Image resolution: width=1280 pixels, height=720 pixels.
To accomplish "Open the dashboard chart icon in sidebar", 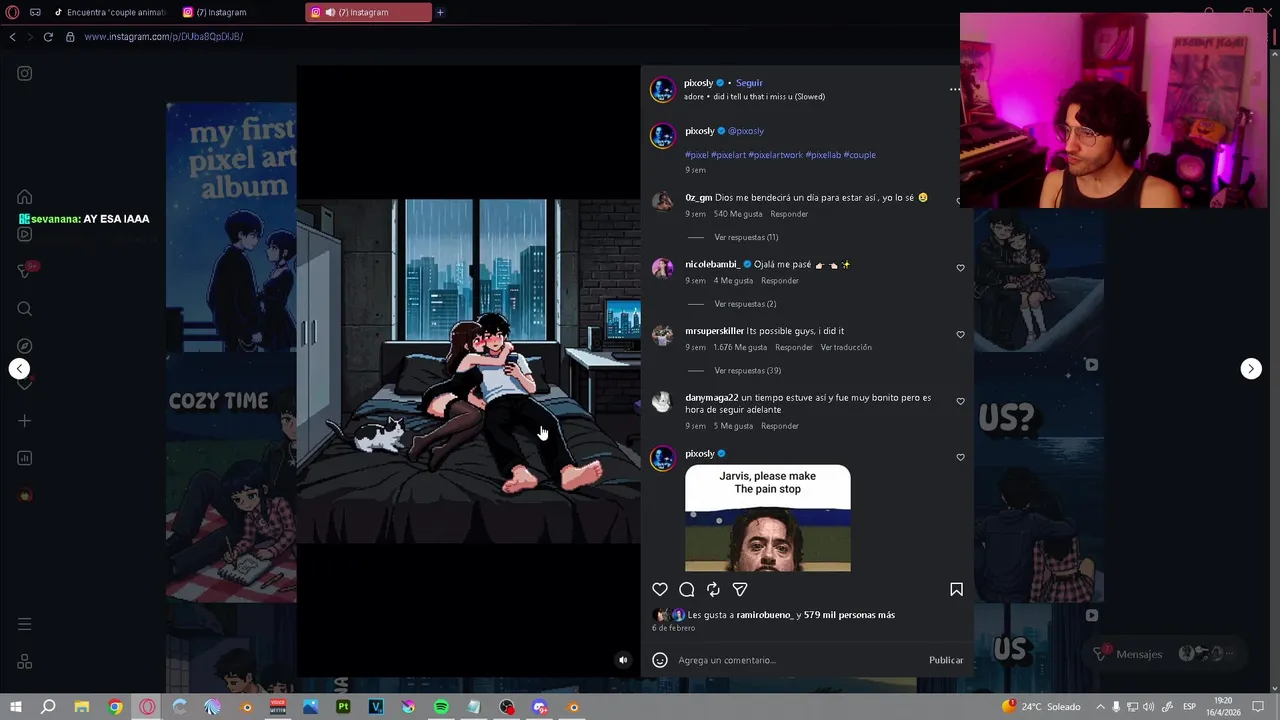I will [25, 458].
